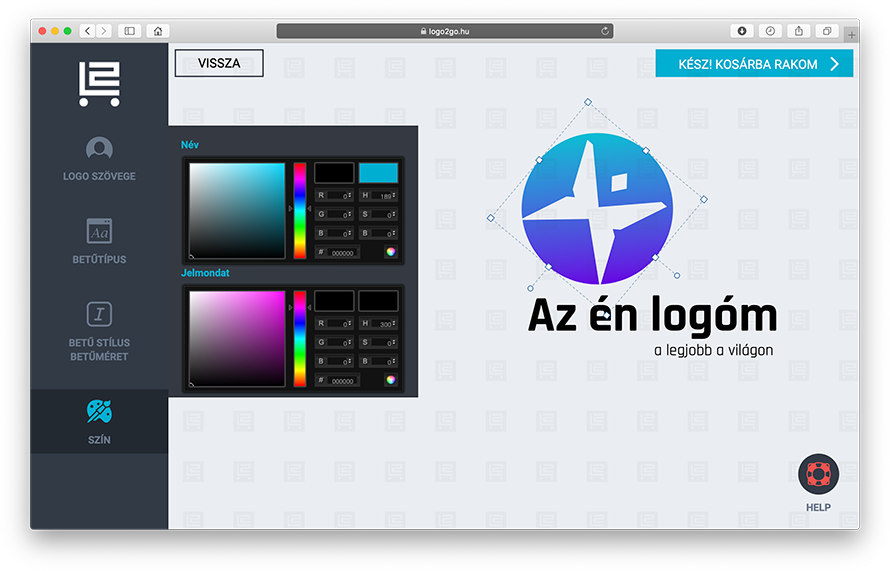Click the 'a legjobb a világon' tagline
This screenshot has width=890, height=571.
point(713,350)
